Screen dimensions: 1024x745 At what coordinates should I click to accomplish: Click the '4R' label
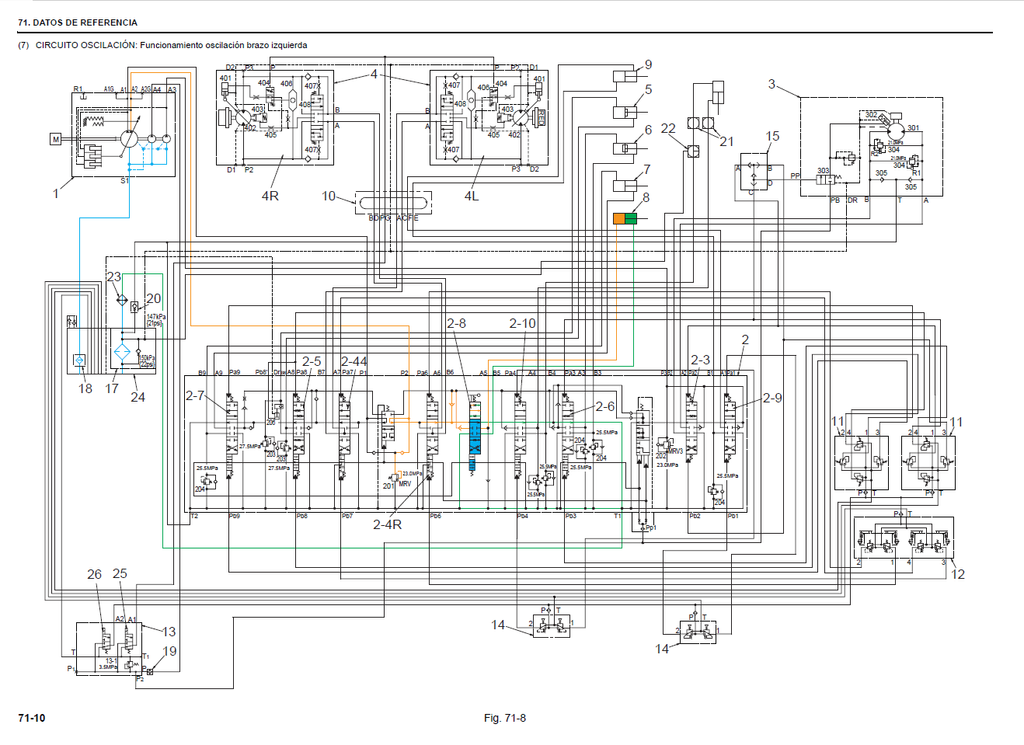pyautogui.click(x=270, y=196)
